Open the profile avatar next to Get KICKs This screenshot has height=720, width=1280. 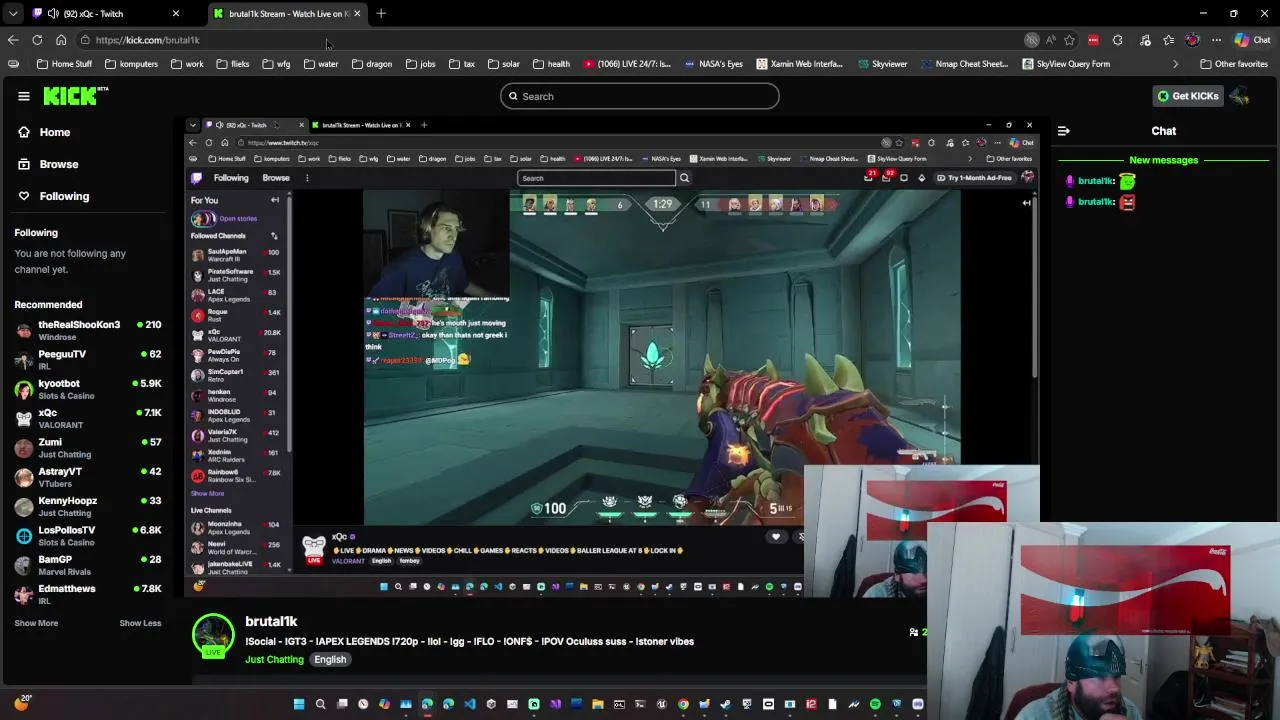coord(1239,96)
